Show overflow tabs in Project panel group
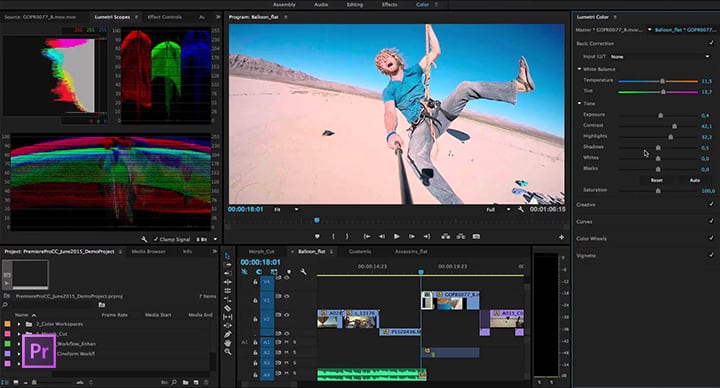Screen dimensions: 720x388 (x=214, y=251)
